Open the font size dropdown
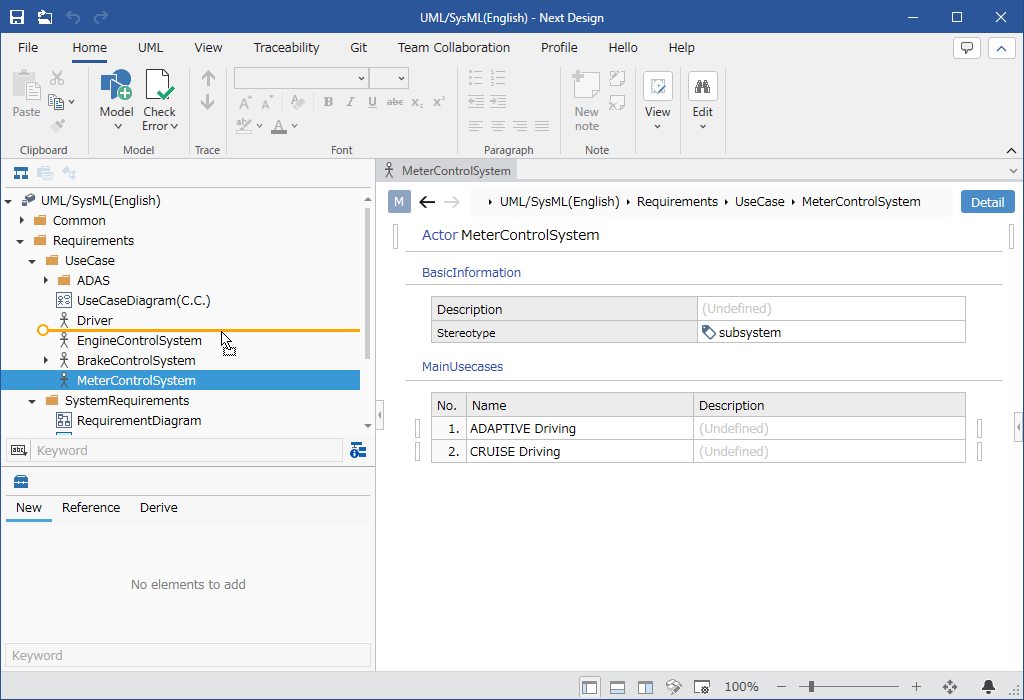 (401, 78)
